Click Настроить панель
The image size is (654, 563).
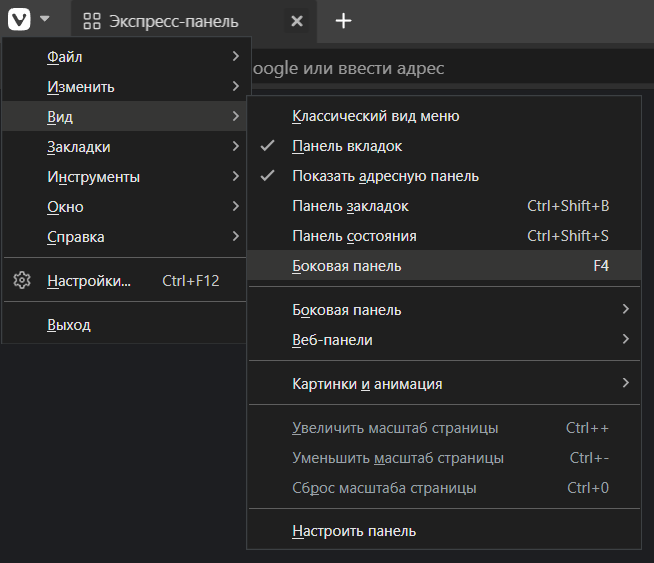[x=354, y=531]
